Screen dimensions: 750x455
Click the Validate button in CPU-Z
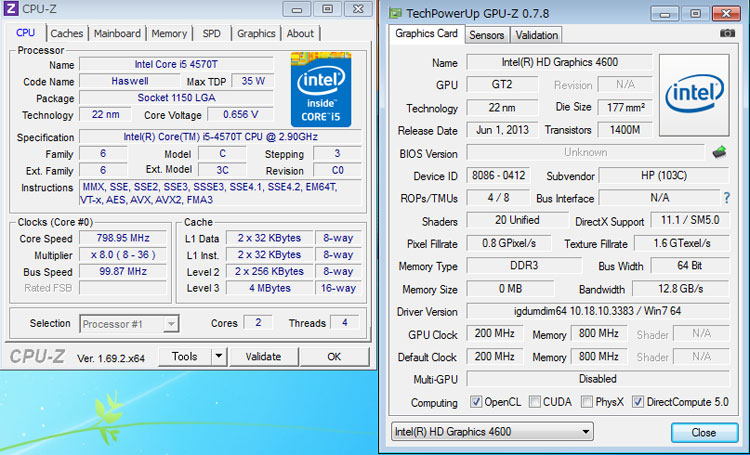[x=264, y=356]
